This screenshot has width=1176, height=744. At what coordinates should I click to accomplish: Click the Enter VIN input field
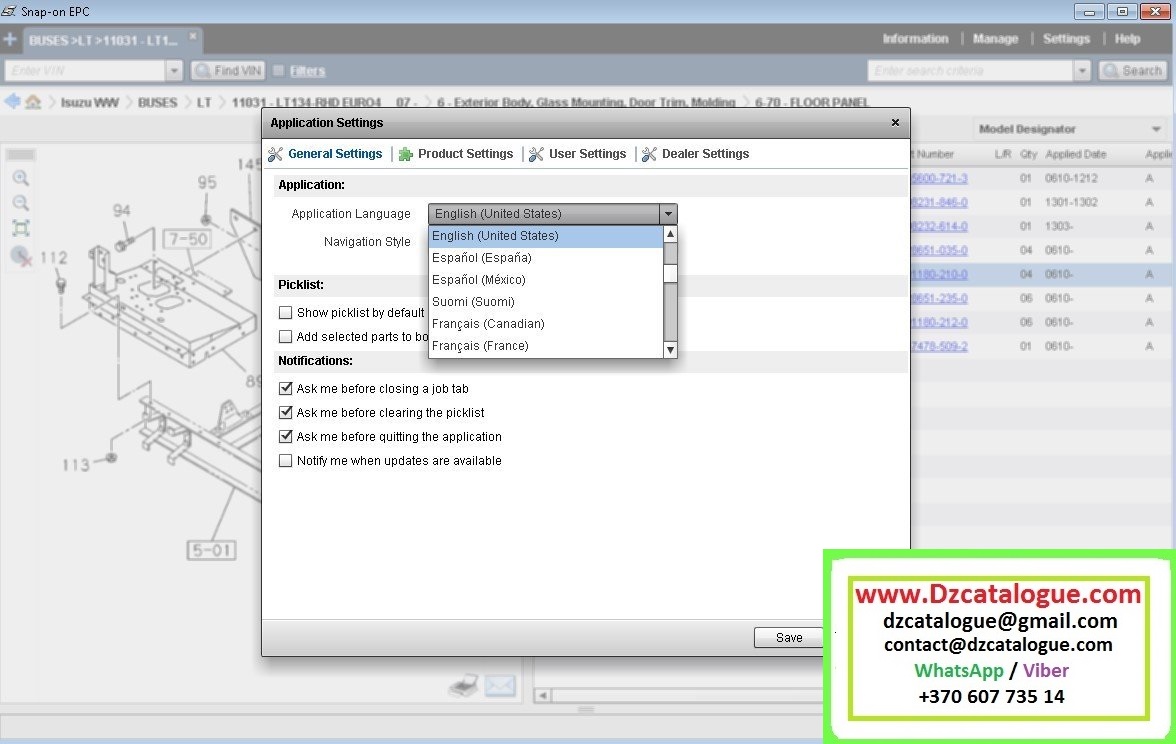tap(85, 70)
